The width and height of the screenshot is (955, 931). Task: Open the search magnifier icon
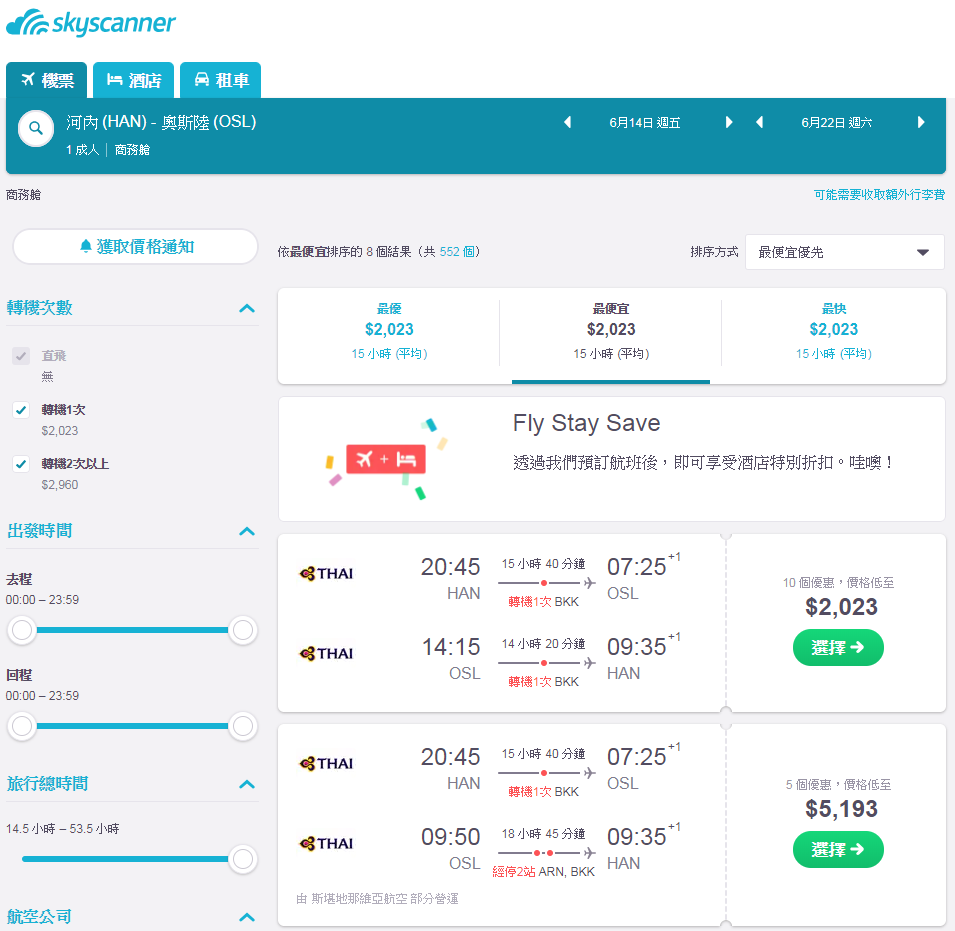click(x=36, y=128)
